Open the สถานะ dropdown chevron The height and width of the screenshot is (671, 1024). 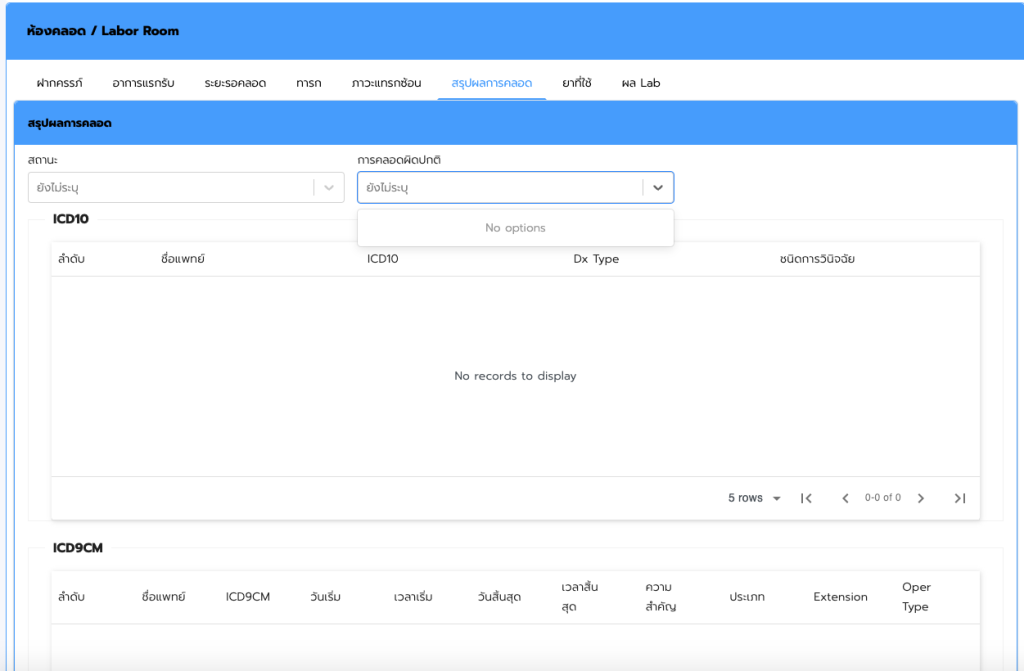pyautogui.click(x=329, y=188)
